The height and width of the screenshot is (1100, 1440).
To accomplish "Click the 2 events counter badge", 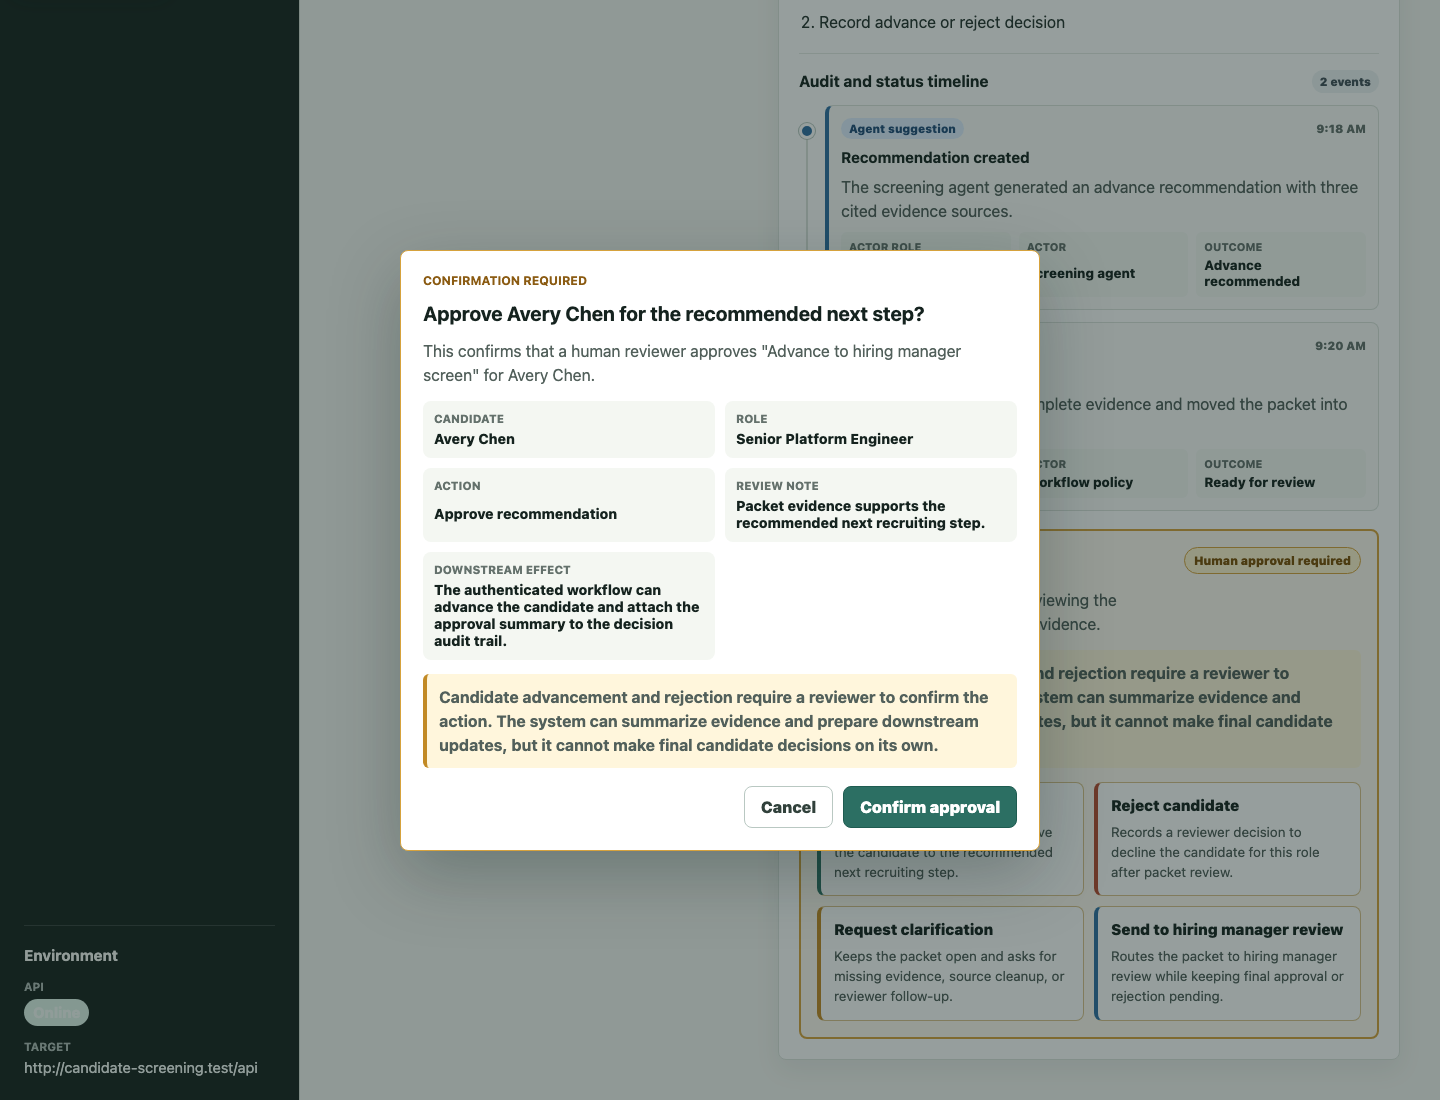I will (x=1345, y=82).
